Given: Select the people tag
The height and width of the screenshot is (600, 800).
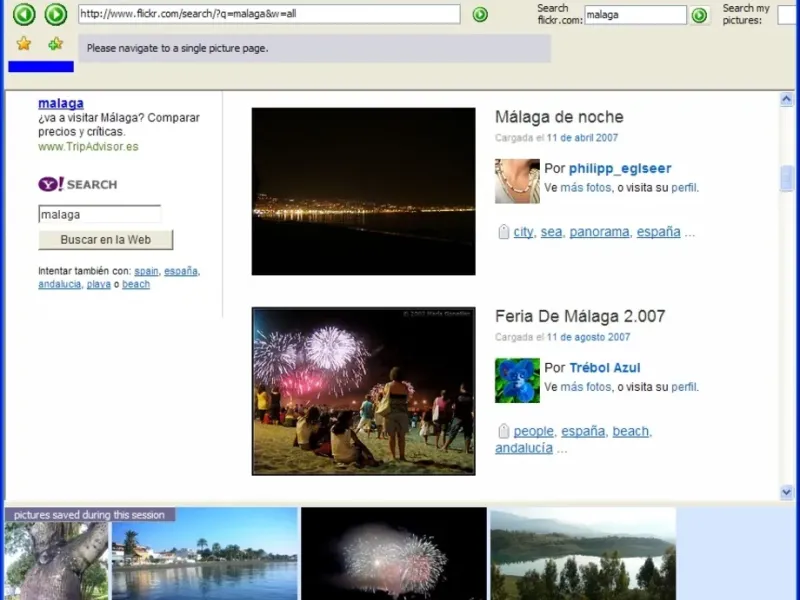Looking at the screenshot, I should pyautogui.click(x=534, y=431).
